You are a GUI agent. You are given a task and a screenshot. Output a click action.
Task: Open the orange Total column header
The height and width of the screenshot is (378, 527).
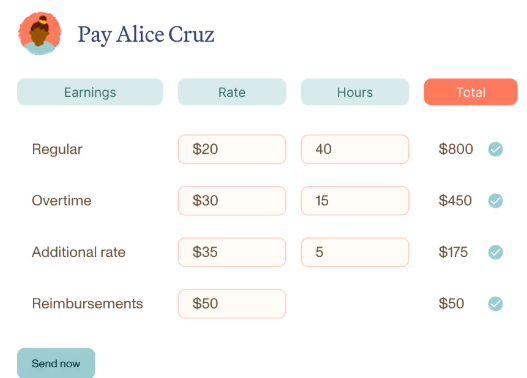[x=471, y=92]
